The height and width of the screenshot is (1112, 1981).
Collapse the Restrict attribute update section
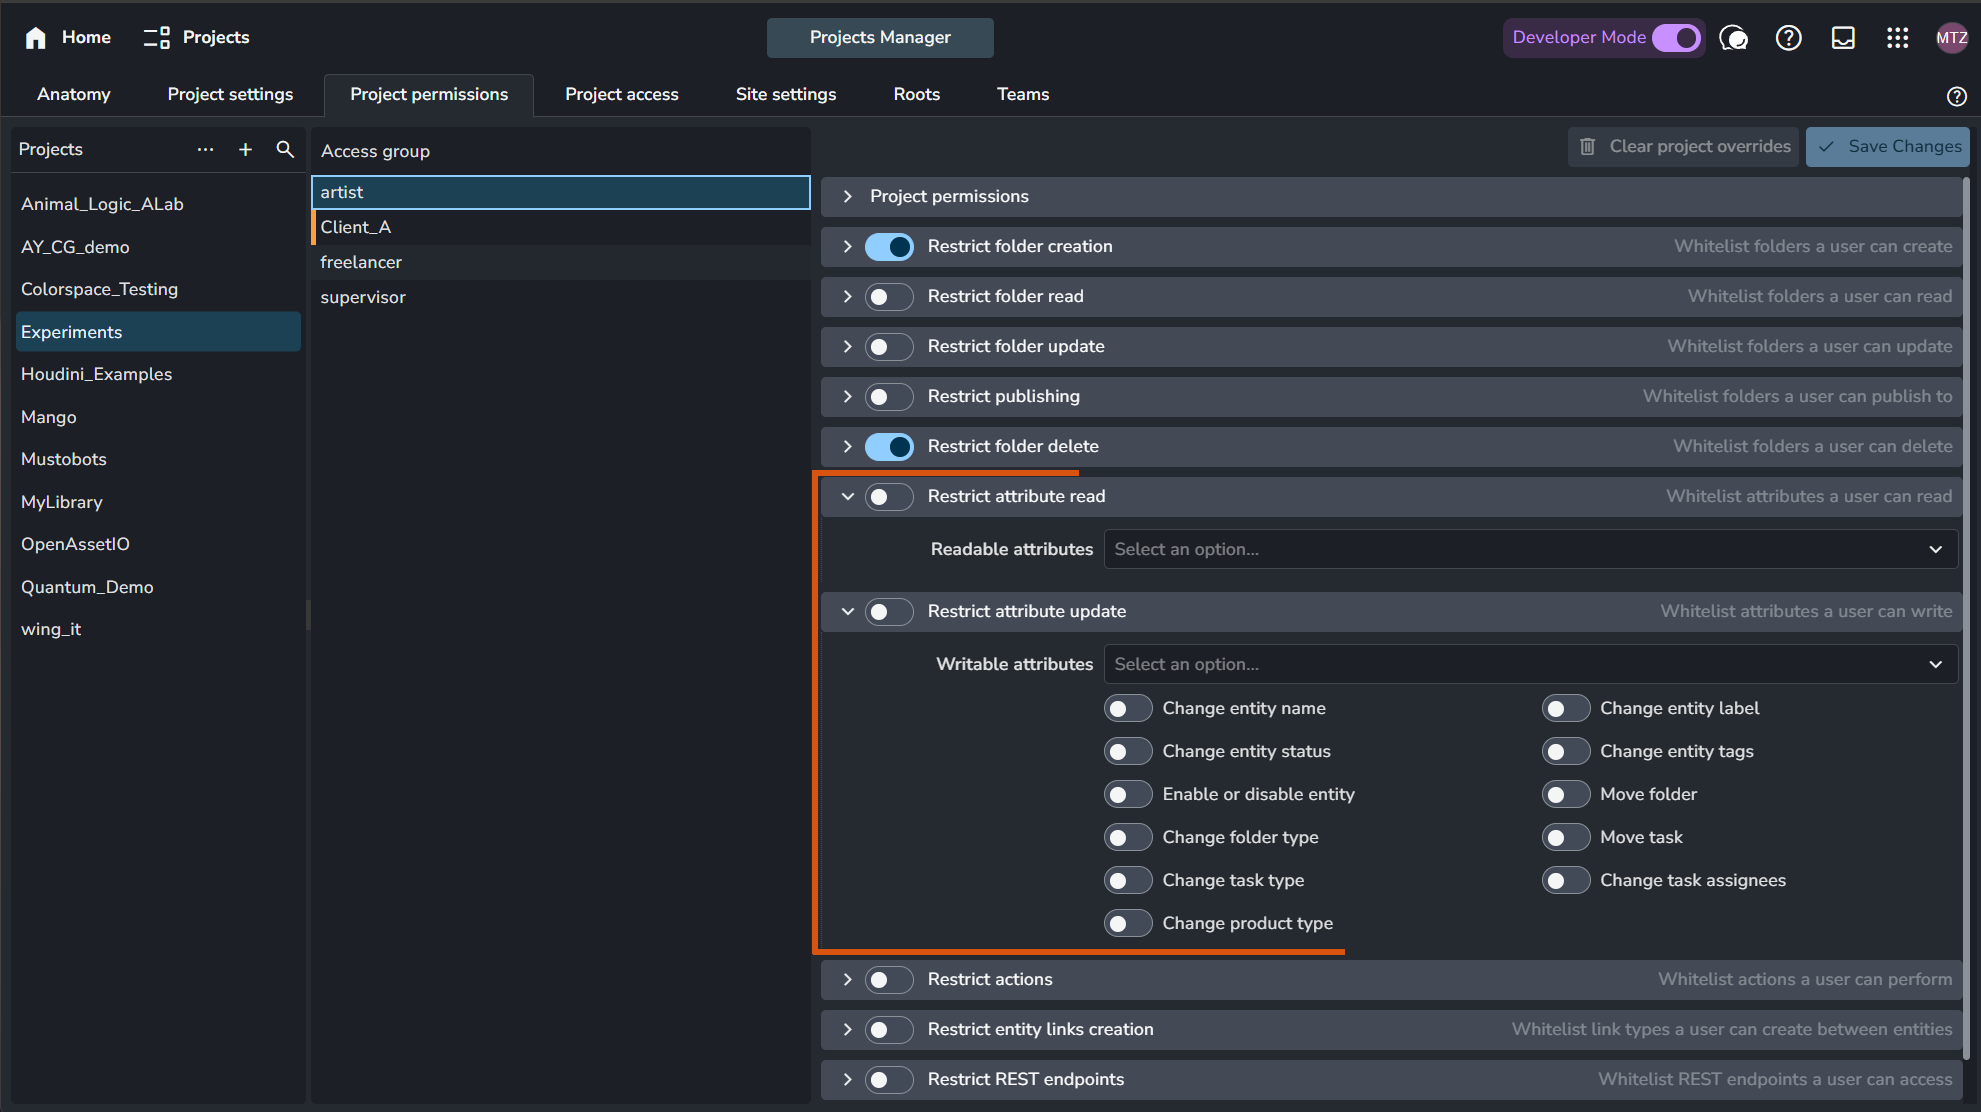click(847, 611)
